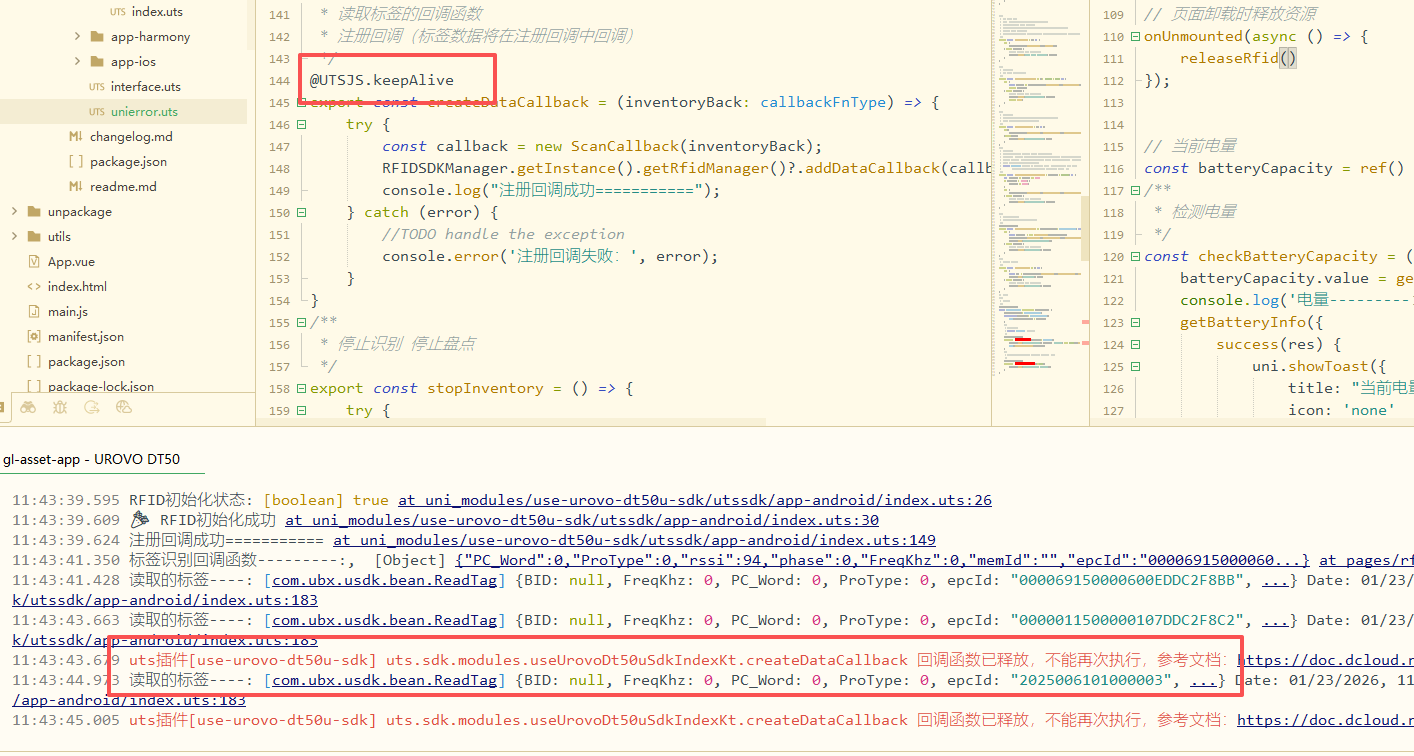Collapse code fold at line 146 try block
The height and width of the screenshot is (756, 1414).
[x=301, y=125]
